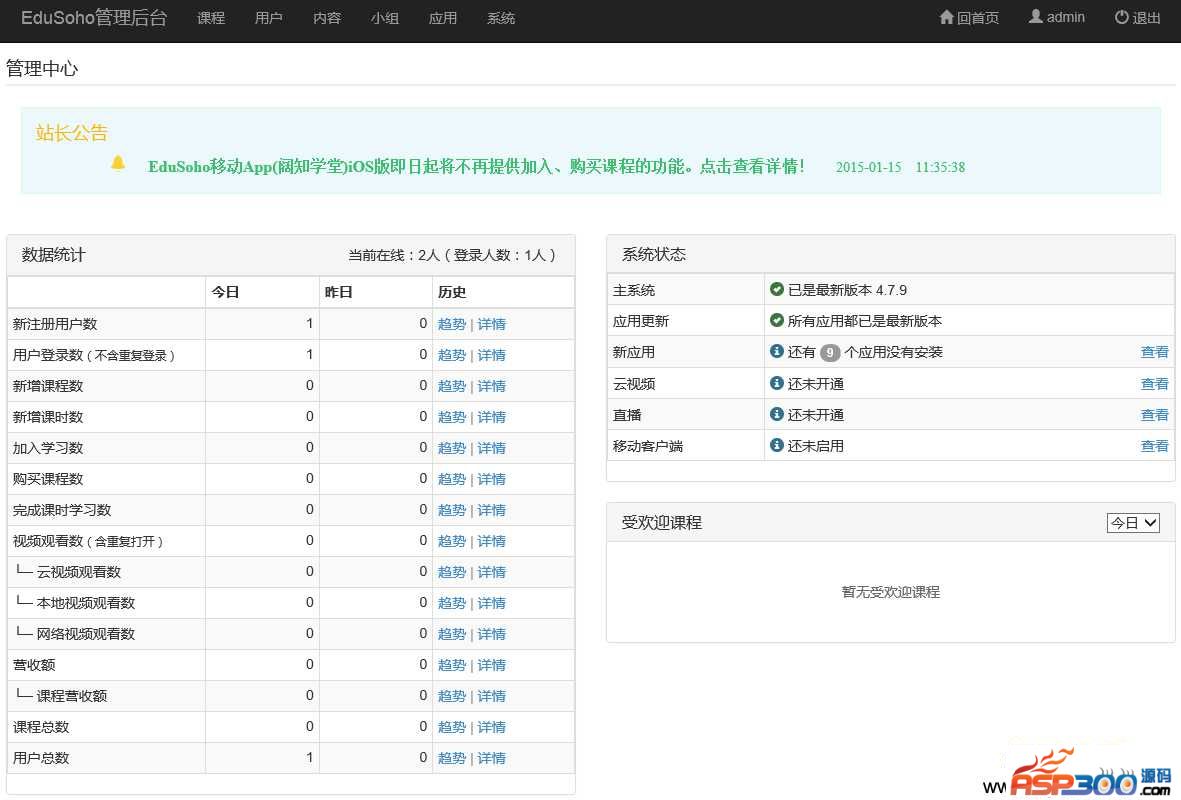Click 查看 link for 直播 row
1181x800 pixels.
point(1154,414)
